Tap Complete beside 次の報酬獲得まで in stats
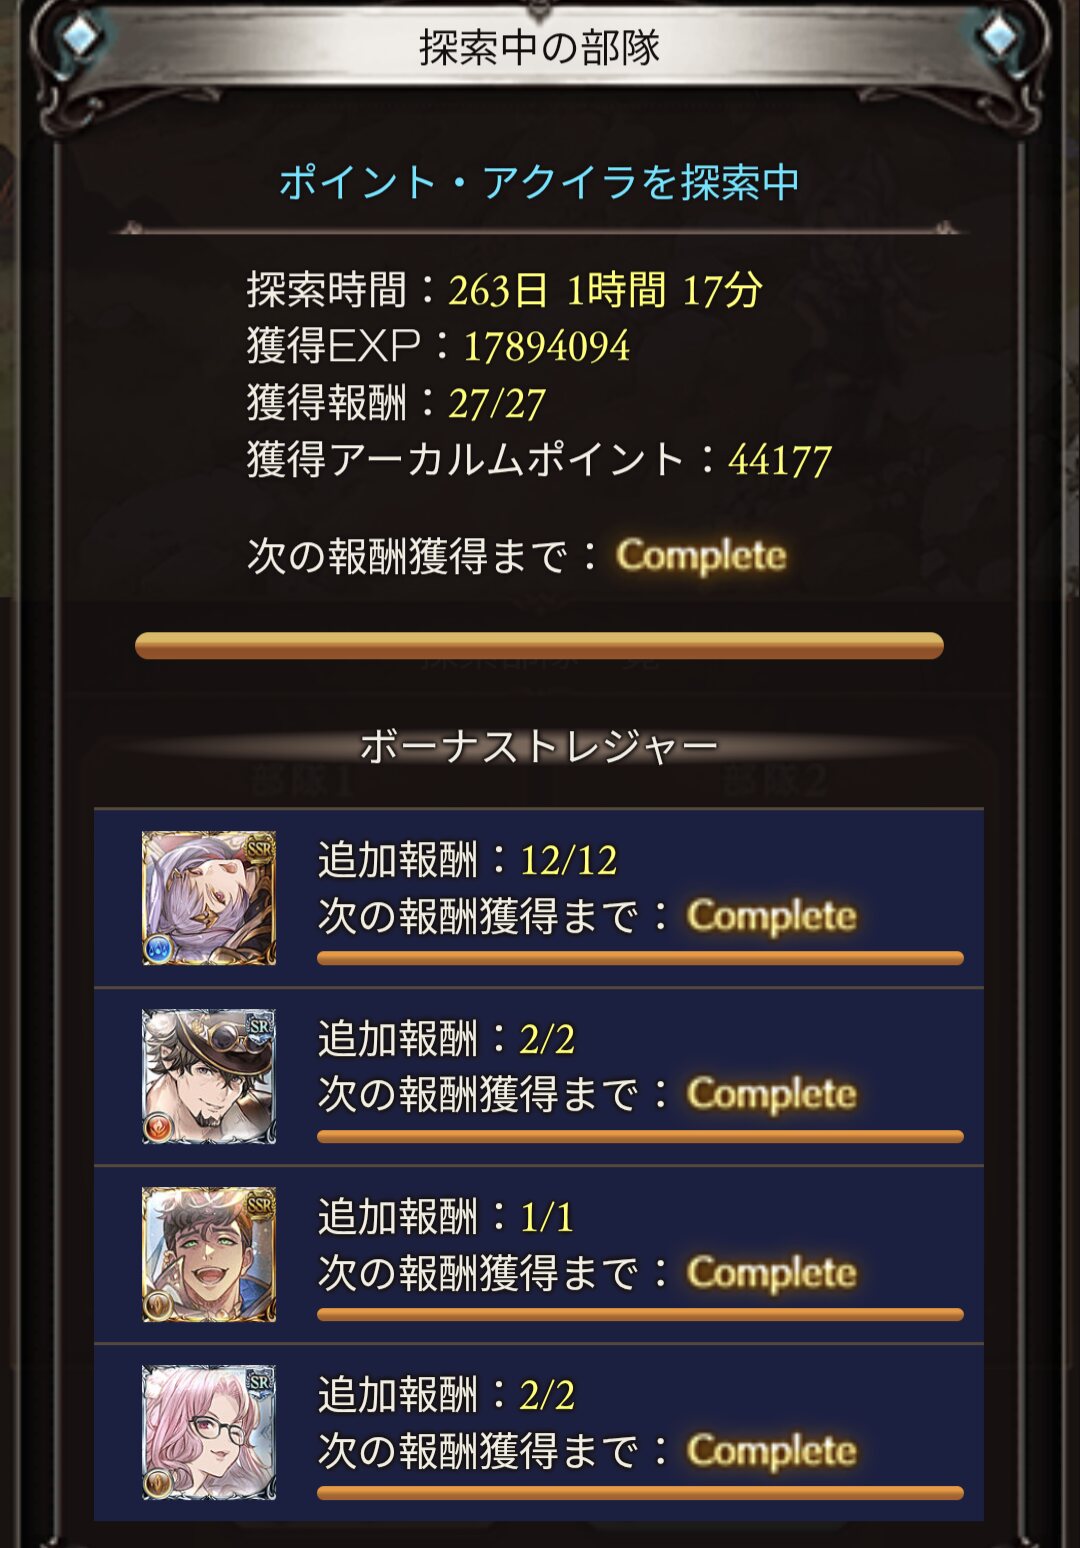The height and width of the screenshot is (1548, 1080). 701,556
